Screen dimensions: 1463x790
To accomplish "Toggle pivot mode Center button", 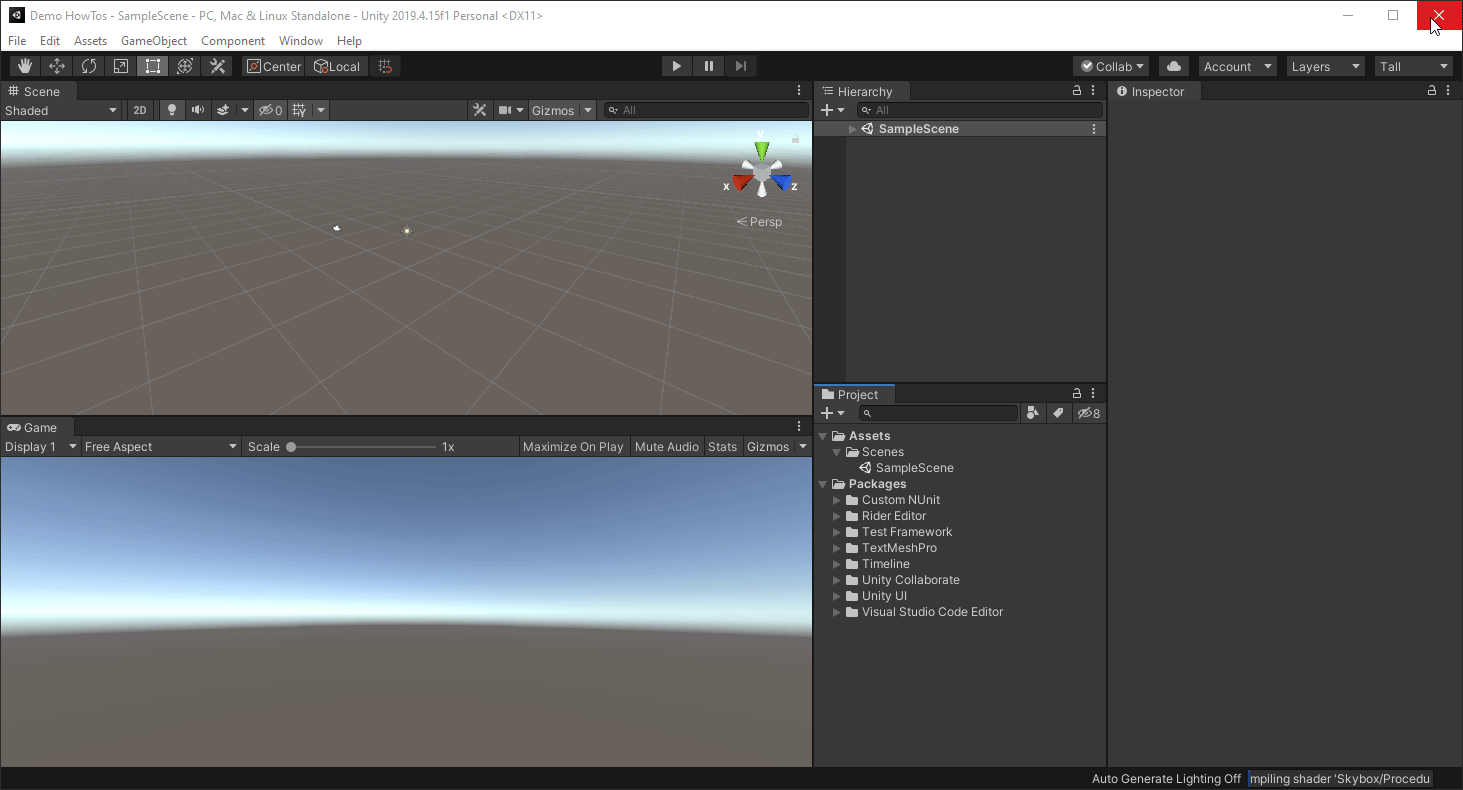I will coord(274,66).
